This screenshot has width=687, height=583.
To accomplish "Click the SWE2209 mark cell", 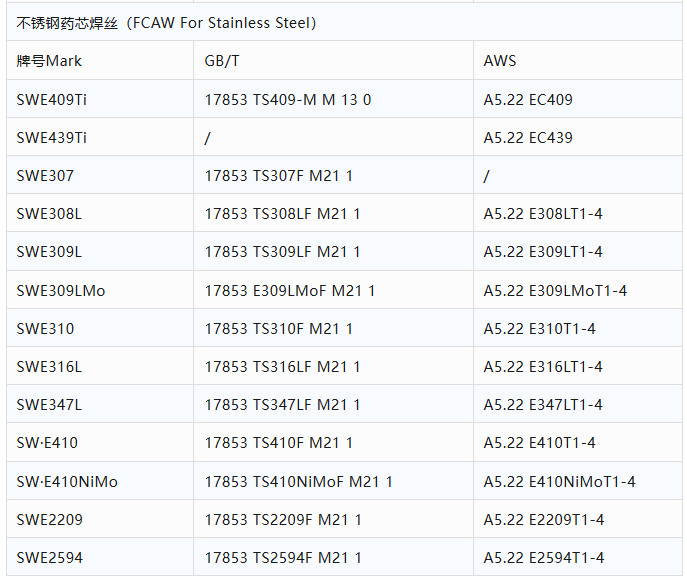I will point(51,520).
